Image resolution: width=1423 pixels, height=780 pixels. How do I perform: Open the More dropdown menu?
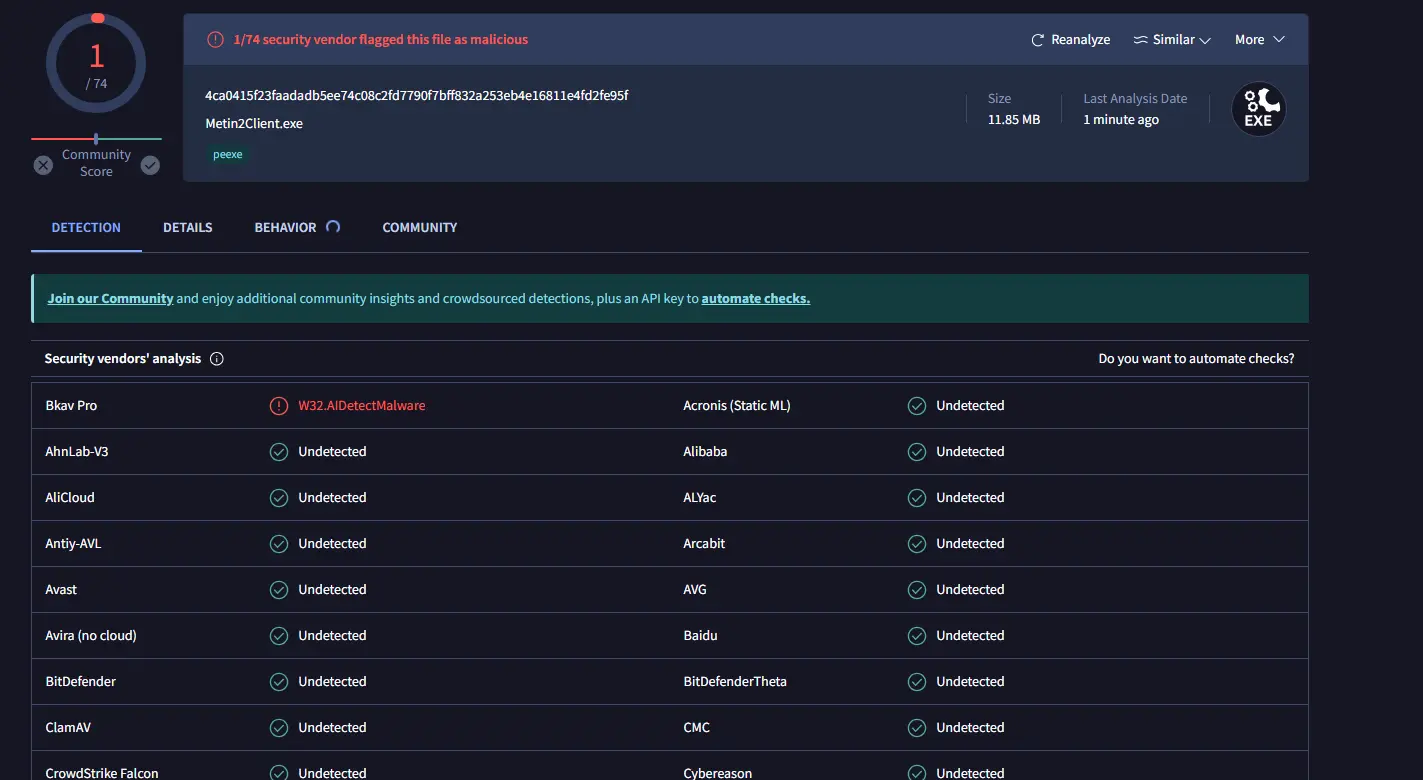1259,40
